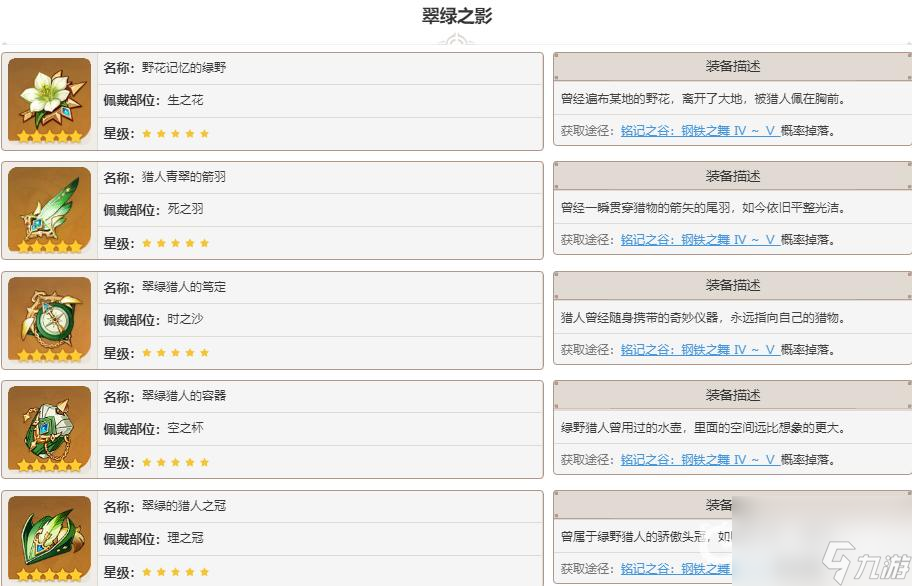Click star rating in 野花记忆的绿野 row
The height and width of the screenshot is (586, 912).
click(176, 134)
